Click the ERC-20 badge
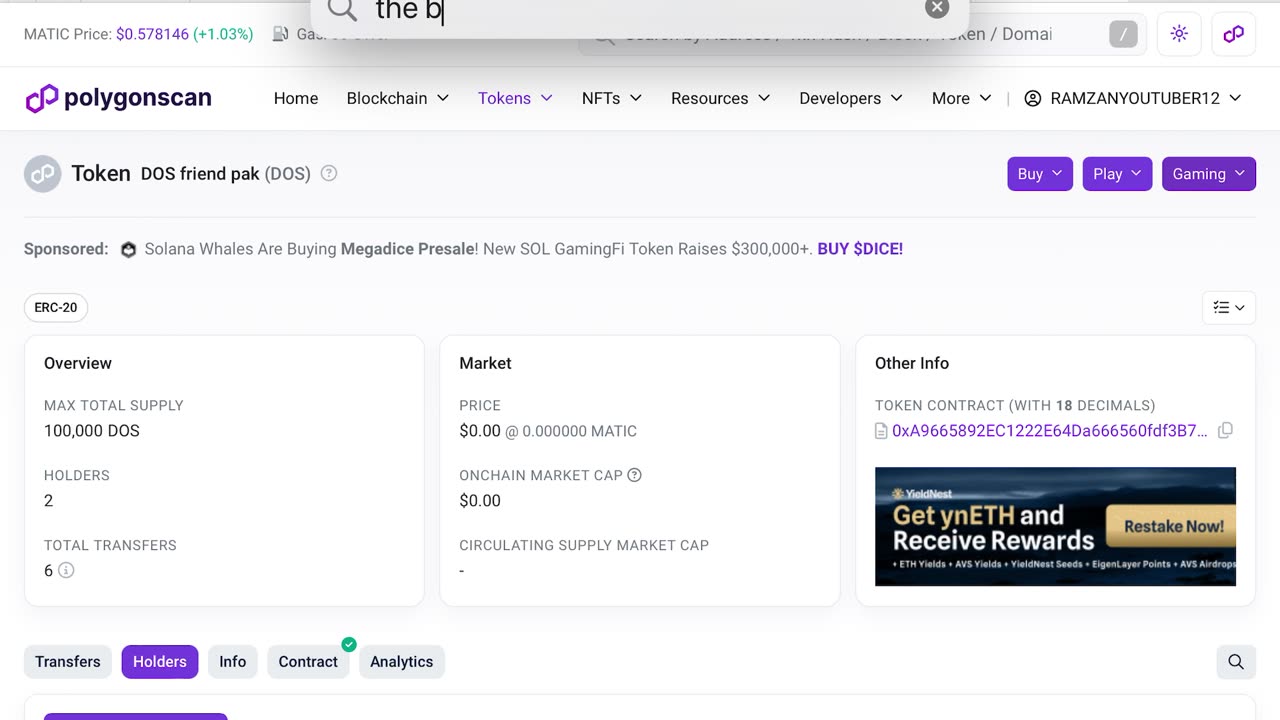The height and width of the screenshot is (720, 1280). point(56,307)
